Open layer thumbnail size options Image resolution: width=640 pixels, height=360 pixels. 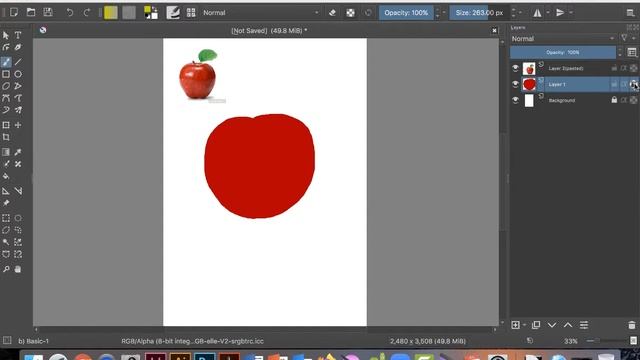point(632,52)
